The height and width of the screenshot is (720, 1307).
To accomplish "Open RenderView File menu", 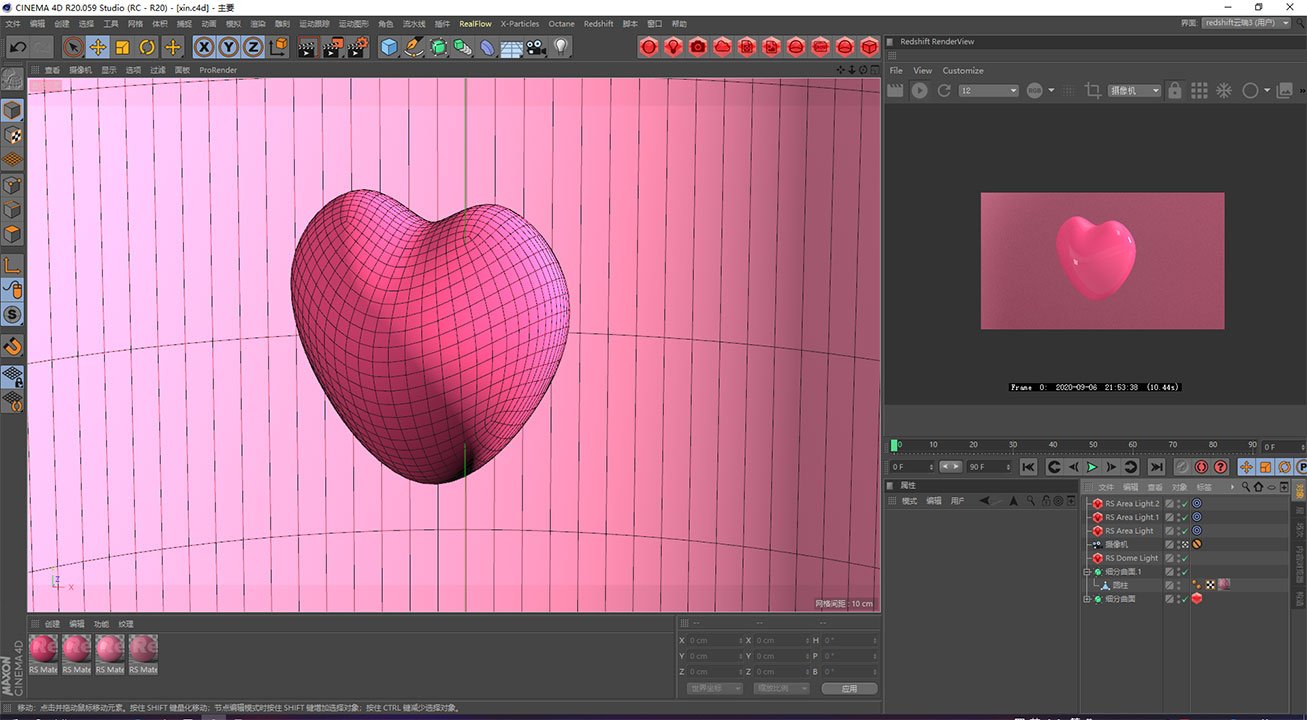I will (896, 71).
